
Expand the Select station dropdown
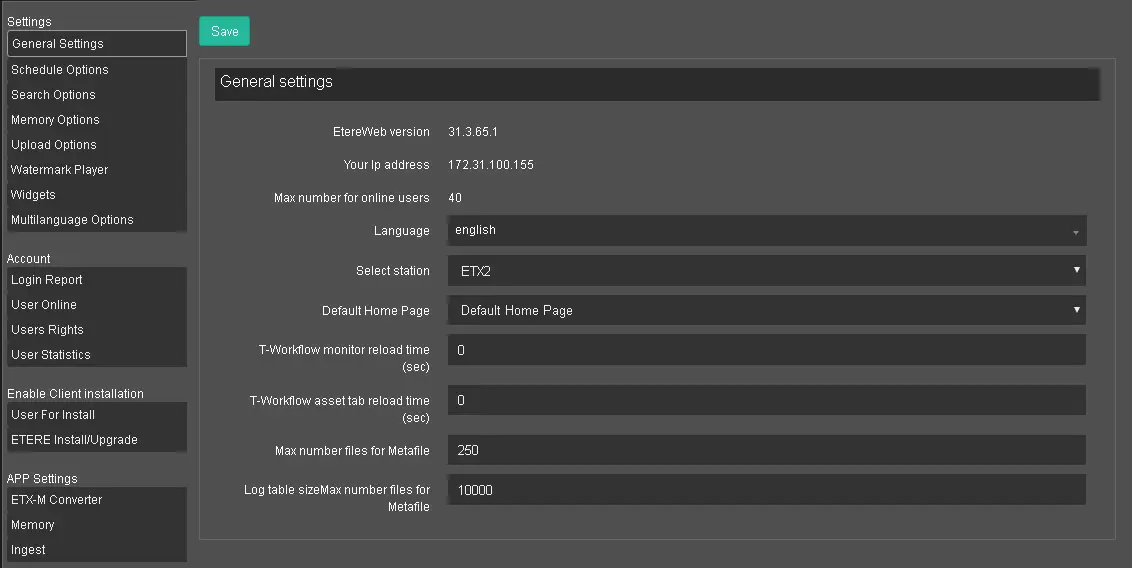pyautogui.click(x=766, y=270)
